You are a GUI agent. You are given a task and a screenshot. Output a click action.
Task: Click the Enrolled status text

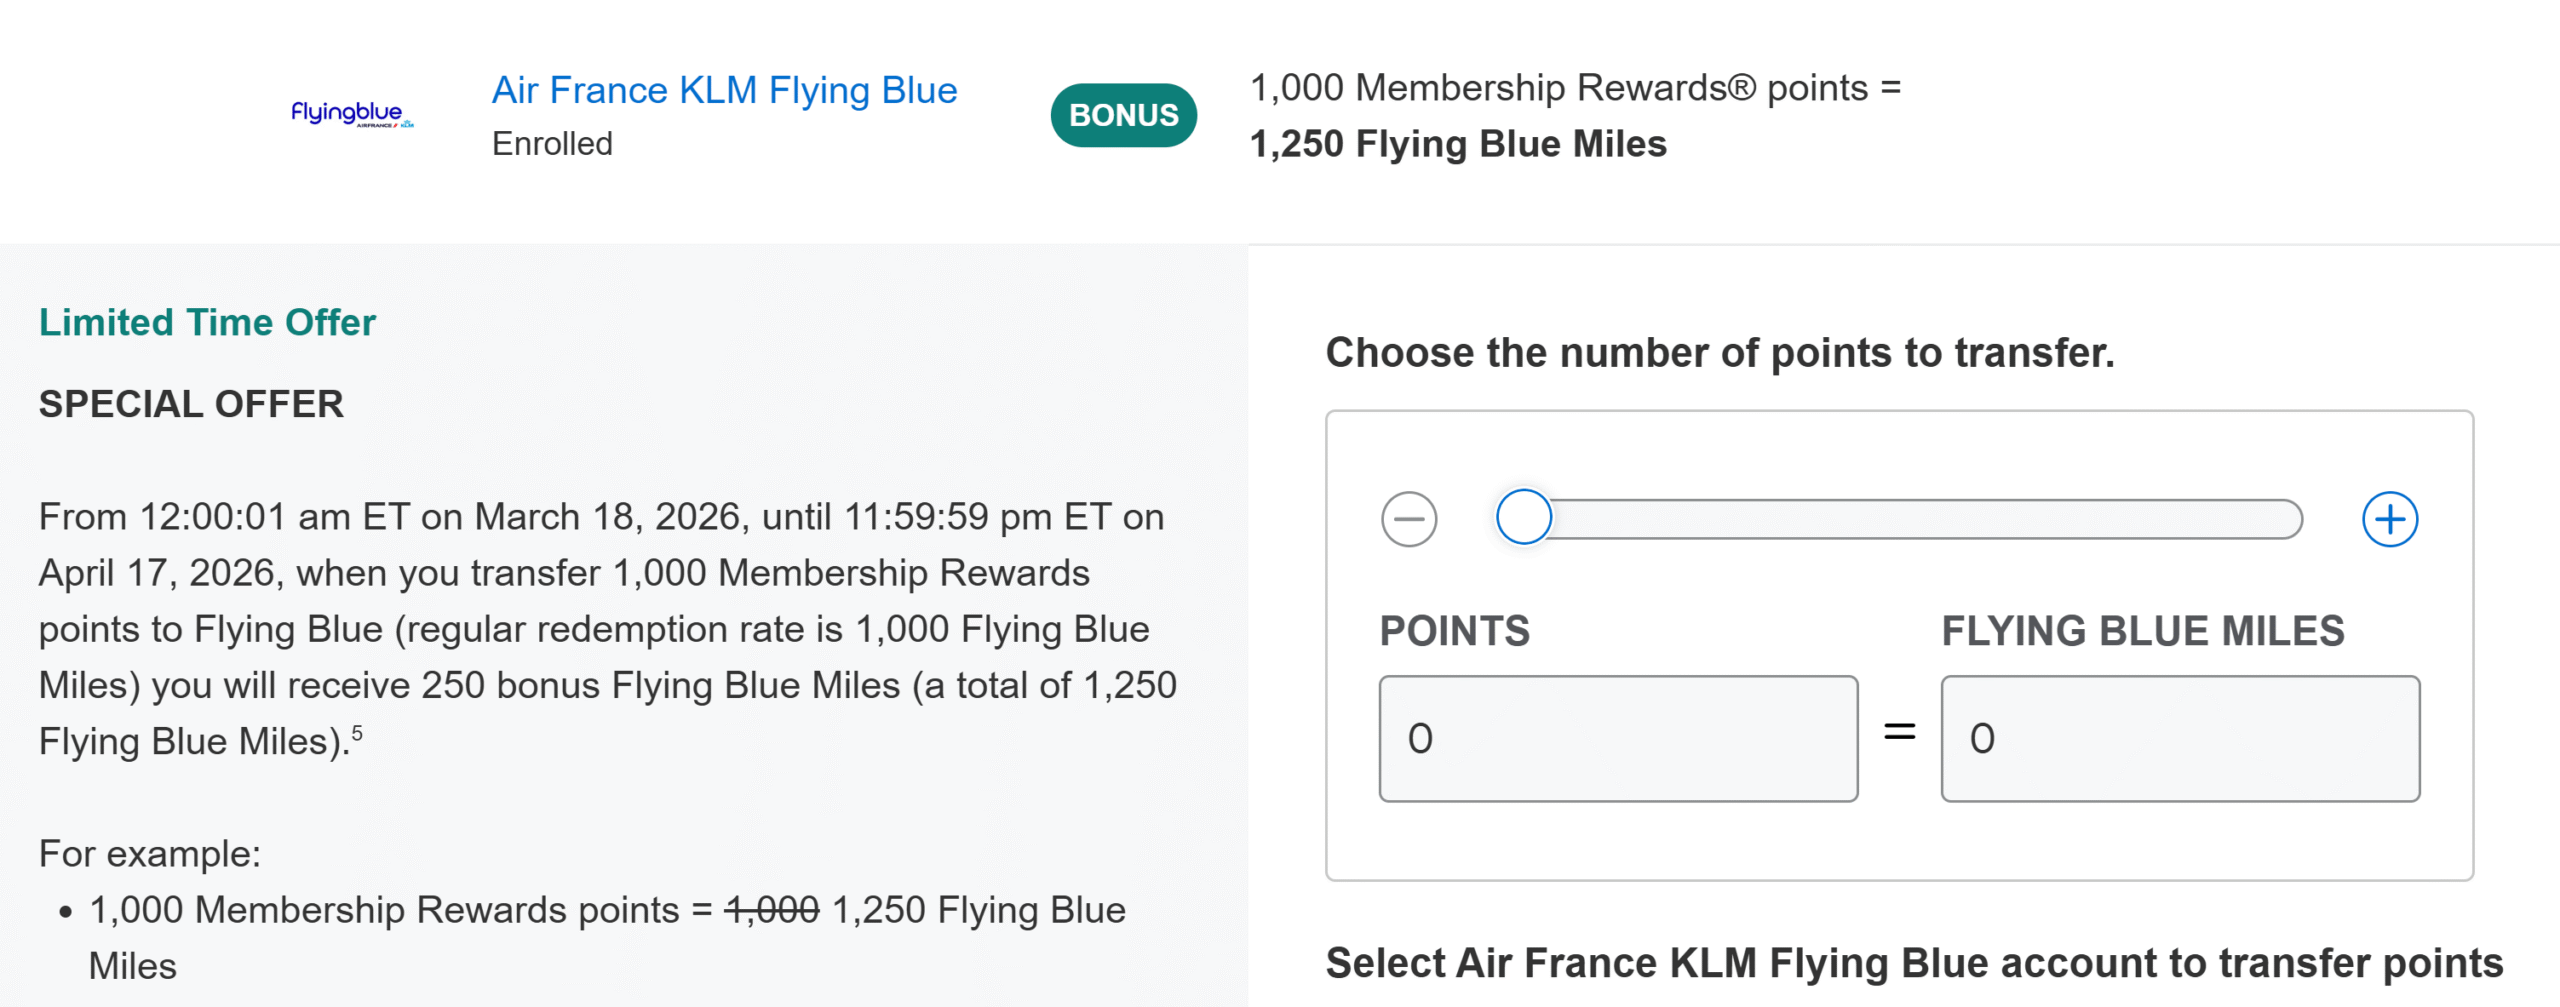point(552,144)
